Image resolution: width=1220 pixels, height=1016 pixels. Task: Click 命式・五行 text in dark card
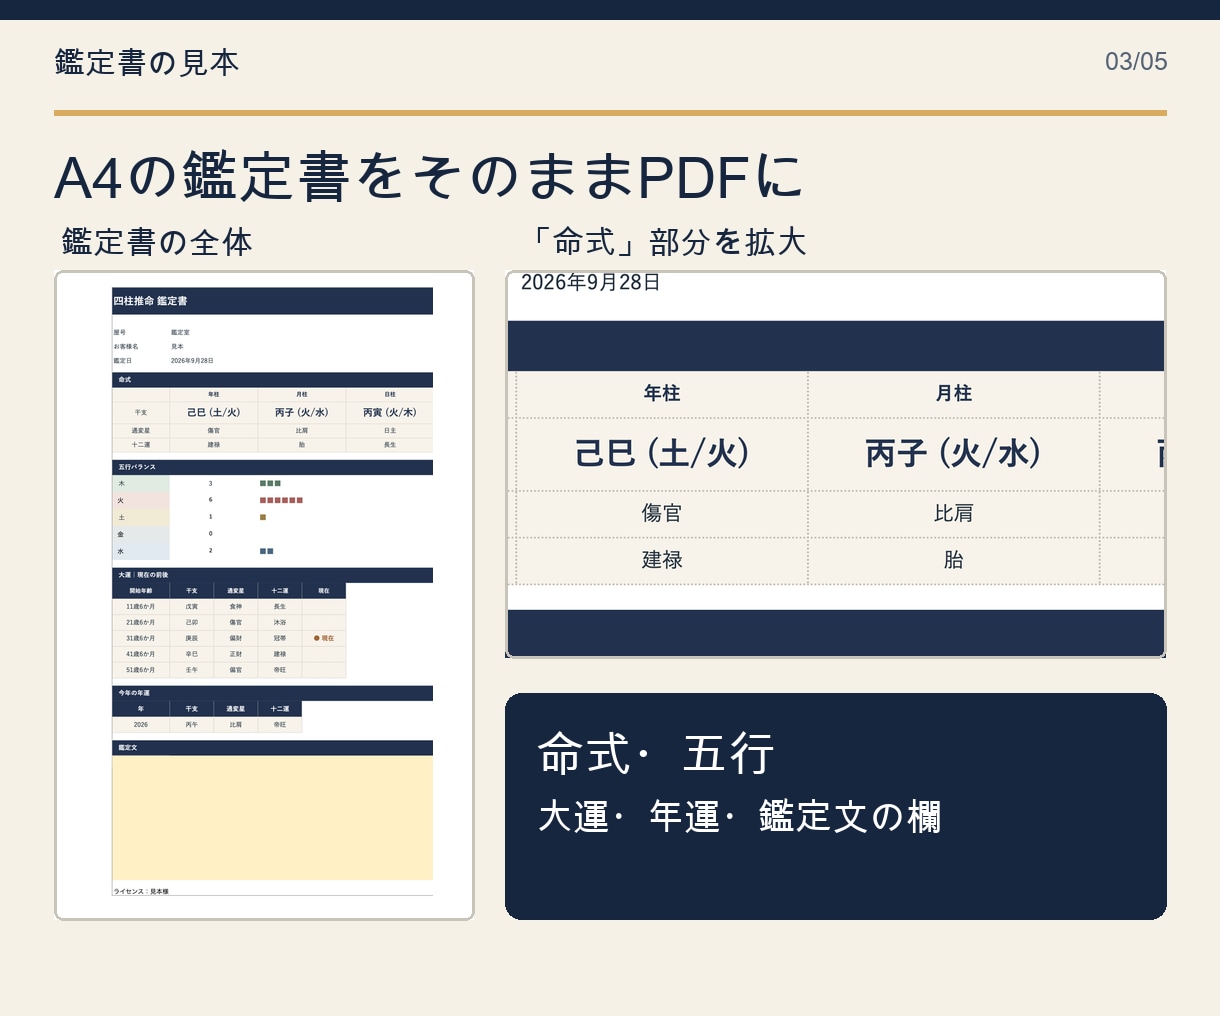pyautogui.click(x=656, y=753)
